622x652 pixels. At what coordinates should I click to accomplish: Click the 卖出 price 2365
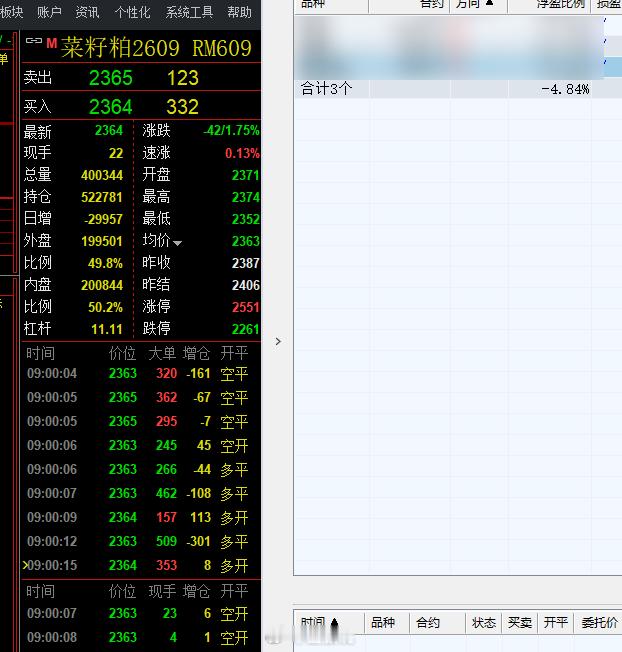tap(111, 78)
